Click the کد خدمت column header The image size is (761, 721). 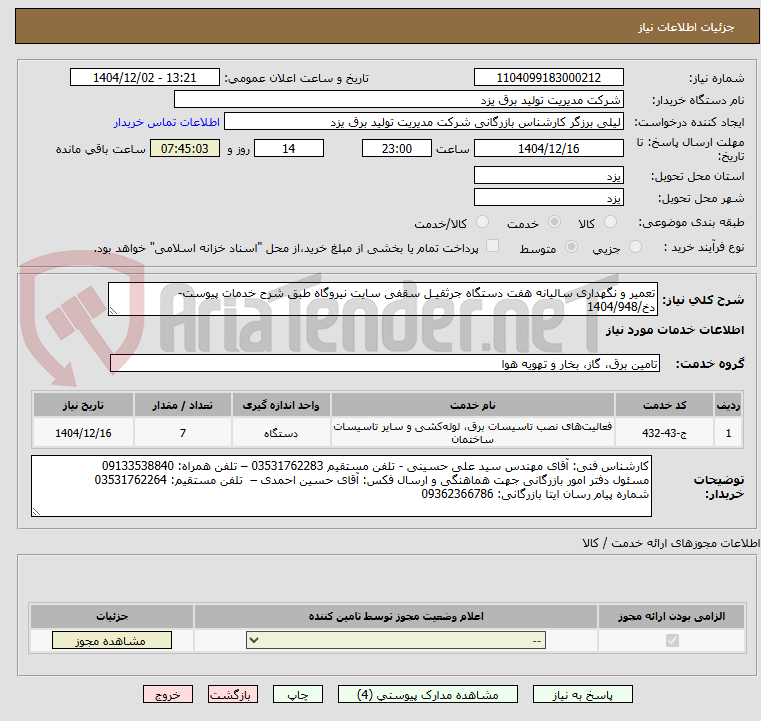tap(664, 405)
